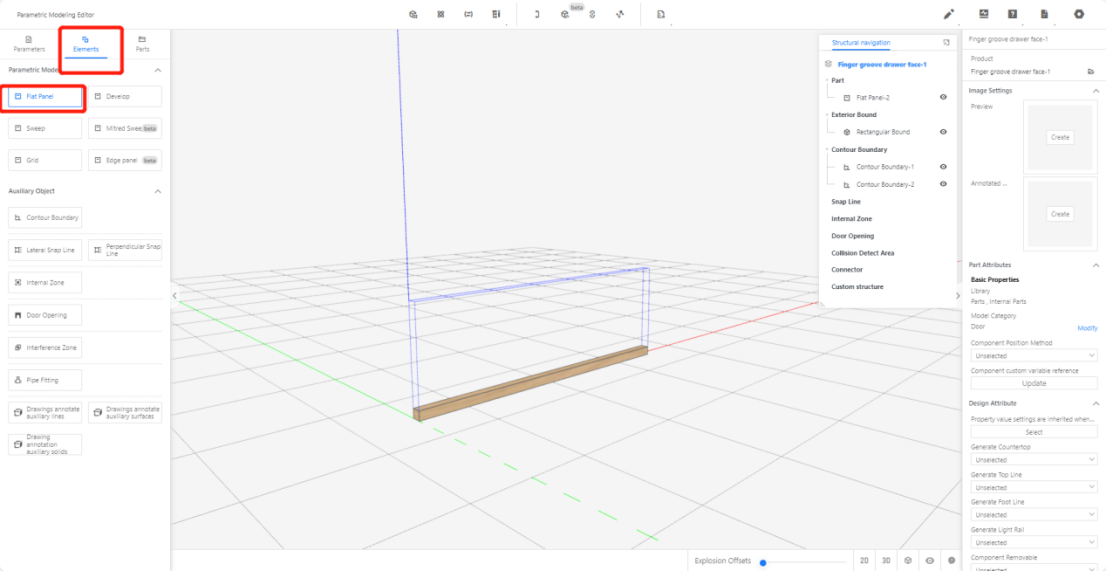Open the Generate Countertop dropdown

point(1034,460)
